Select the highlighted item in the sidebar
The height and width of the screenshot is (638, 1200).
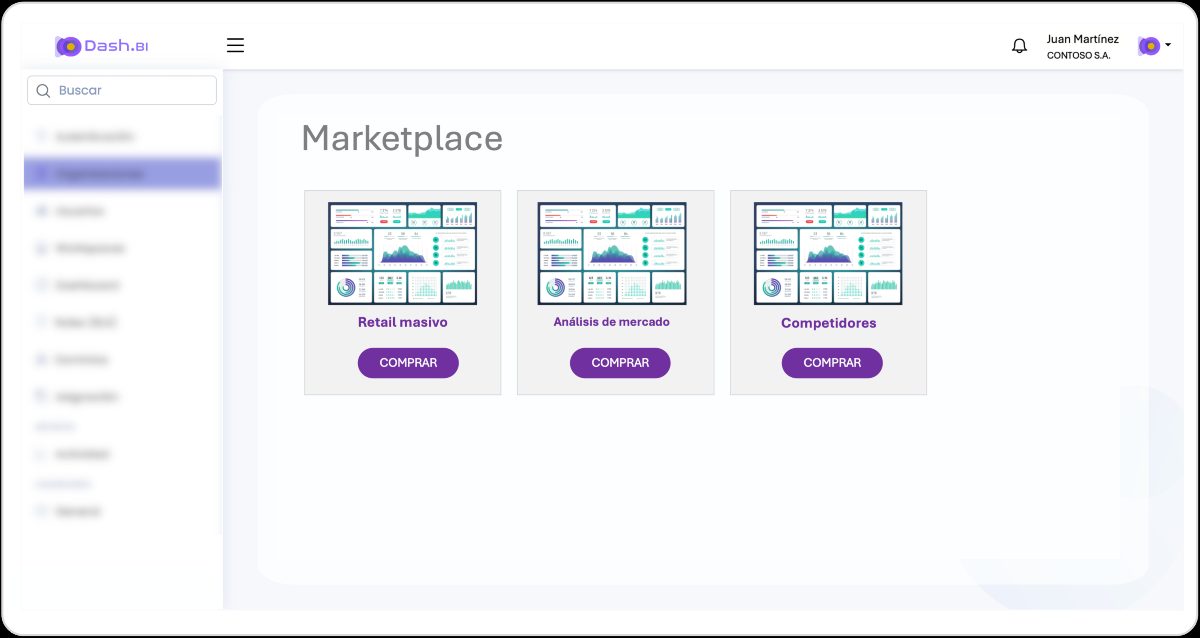[x=122, y=173]
